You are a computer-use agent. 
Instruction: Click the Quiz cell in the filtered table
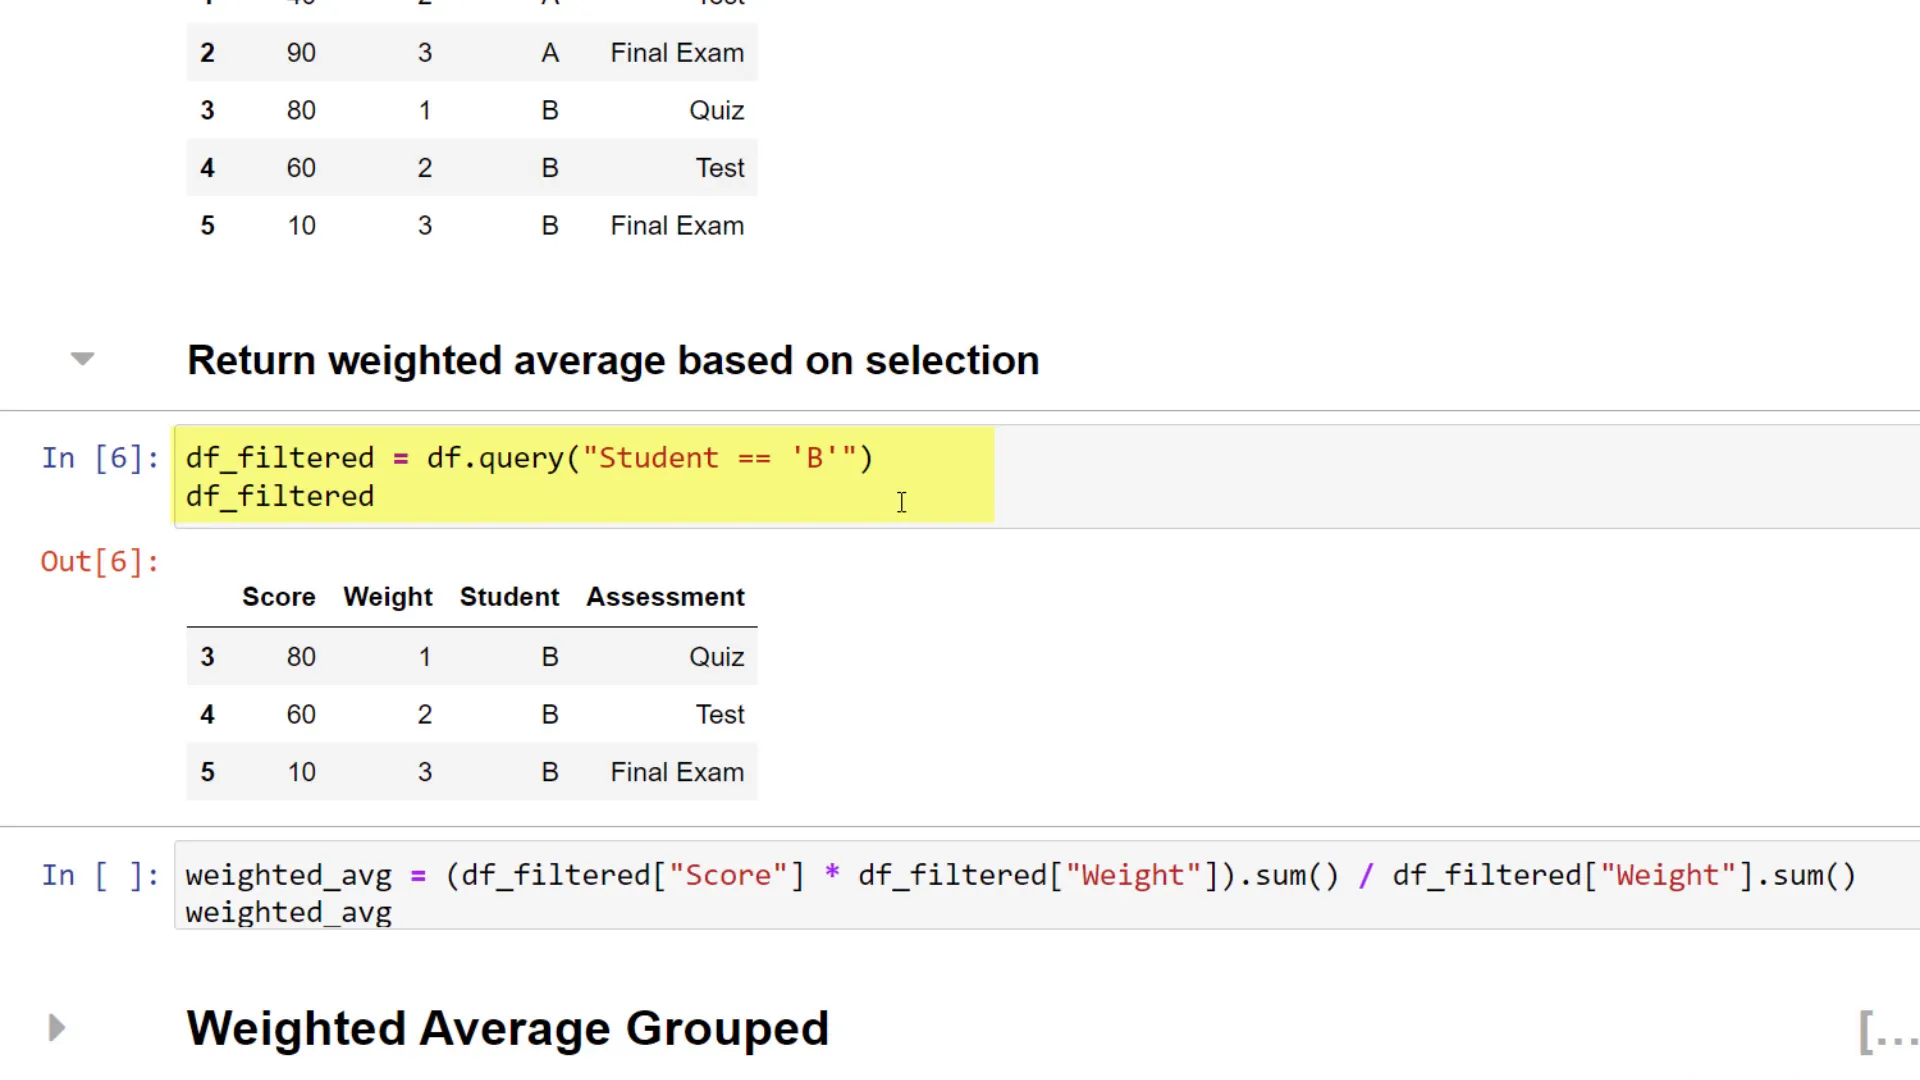point(716,656)
